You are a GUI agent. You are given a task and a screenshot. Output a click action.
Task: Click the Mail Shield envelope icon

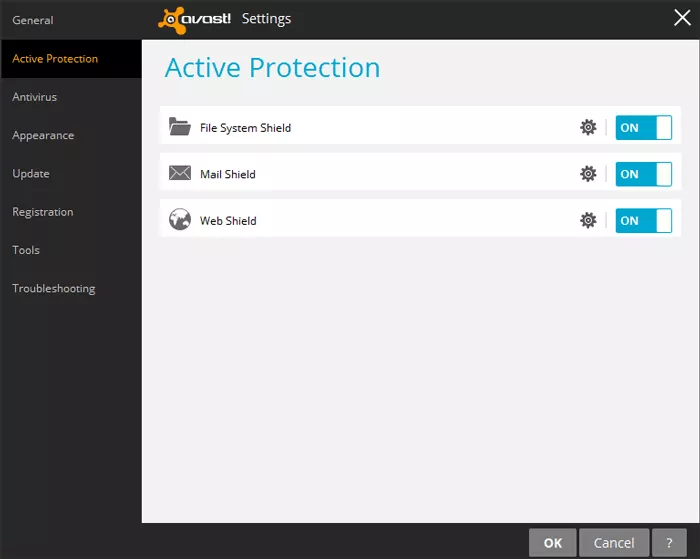tap(179, 173)
